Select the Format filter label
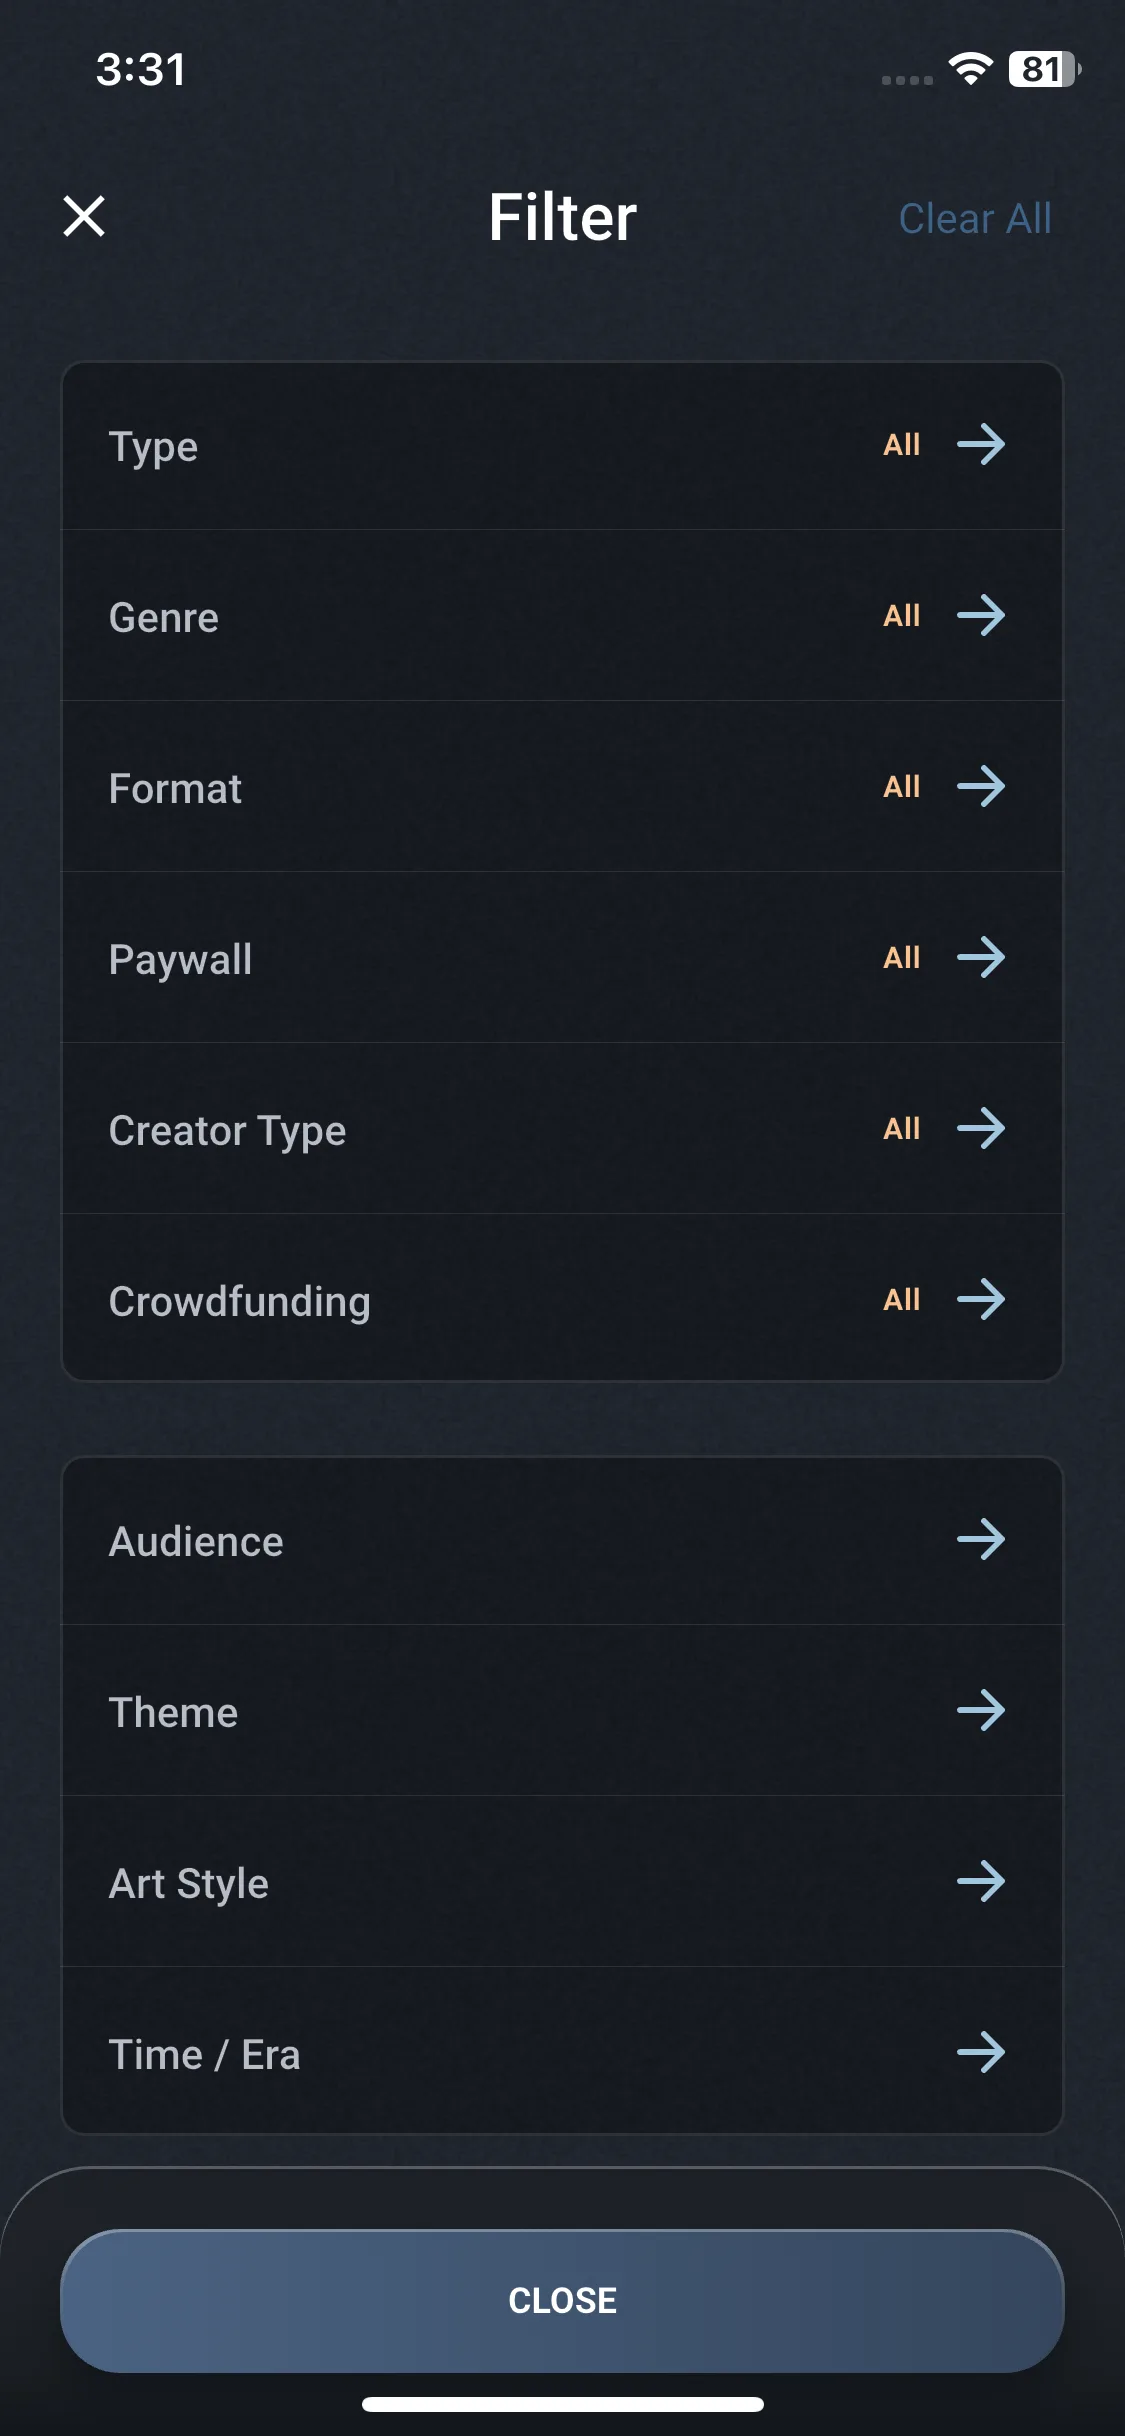Viewport: 1125px width, 2436px height. 175,789
